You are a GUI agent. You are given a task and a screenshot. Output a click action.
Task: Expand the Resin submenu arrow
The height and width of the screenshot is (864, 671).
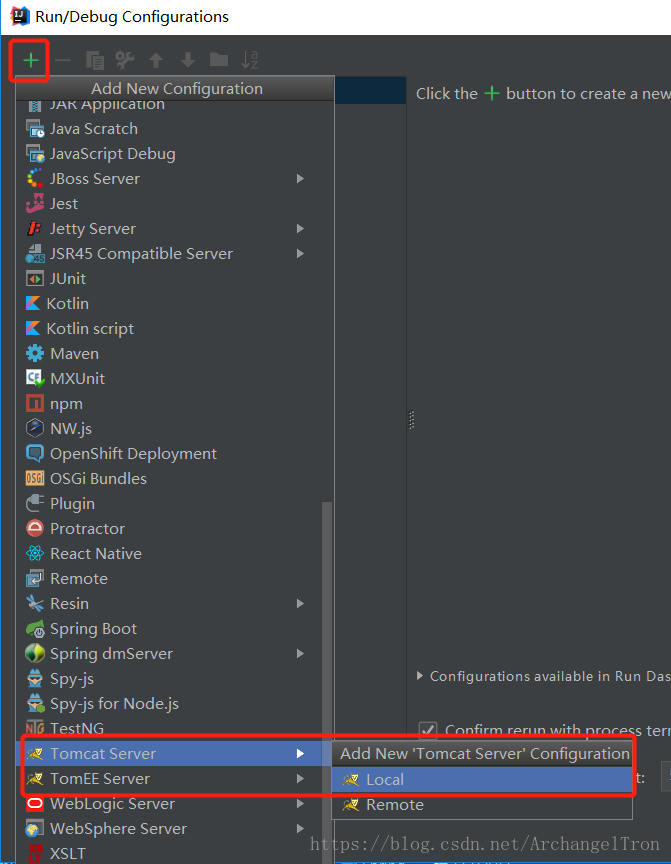tap(300, 603)
